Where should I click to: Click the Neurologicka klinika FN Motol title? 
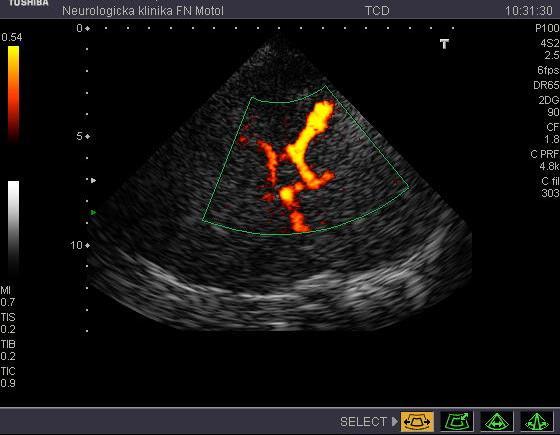[x=143, y=11]
